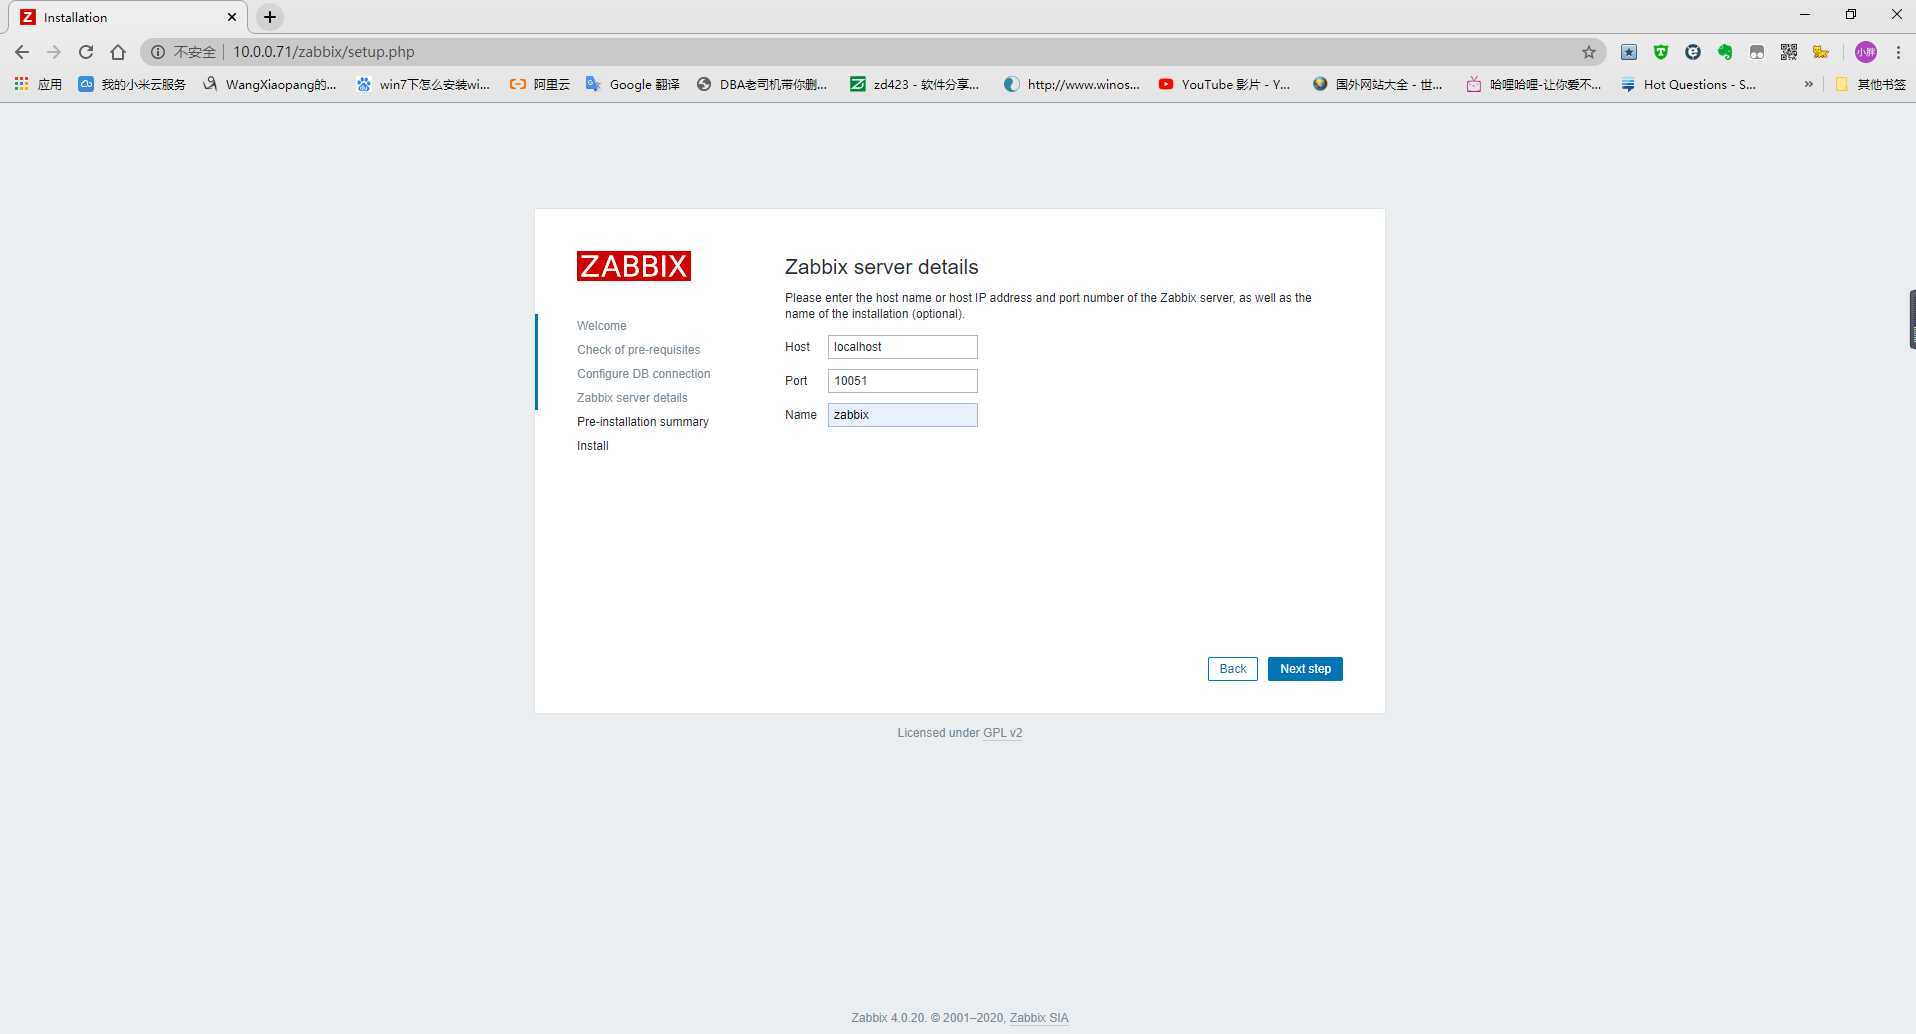Click the browser forward arrow
Screen dimensions: 1916x1034
click(54, 52)
